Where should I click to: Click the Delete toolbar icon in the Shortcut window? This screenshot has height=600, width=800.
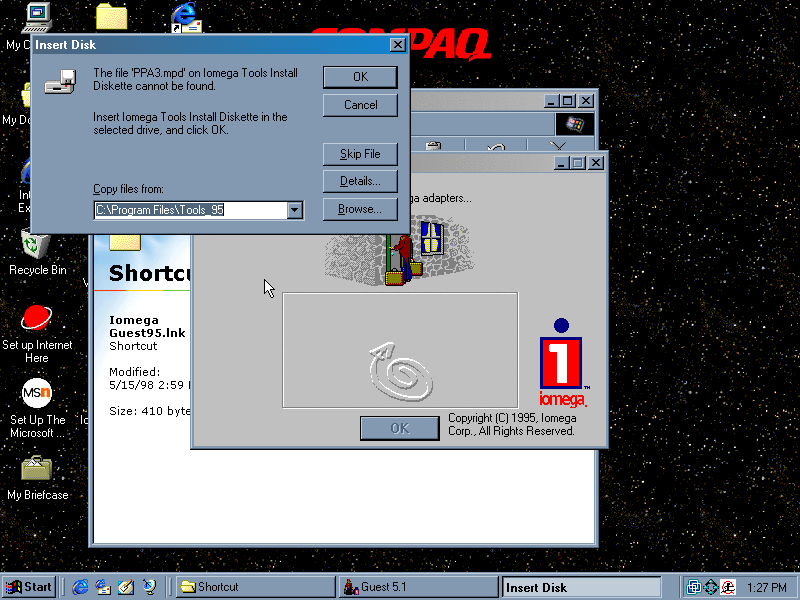click(x=558, y=147)
